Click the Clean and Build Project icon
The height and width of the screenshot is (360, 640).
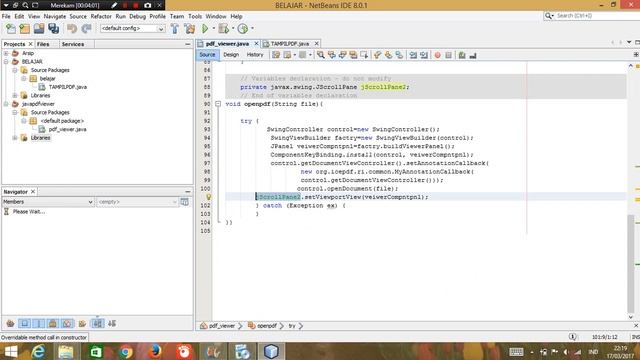click(x=190, y=29)
